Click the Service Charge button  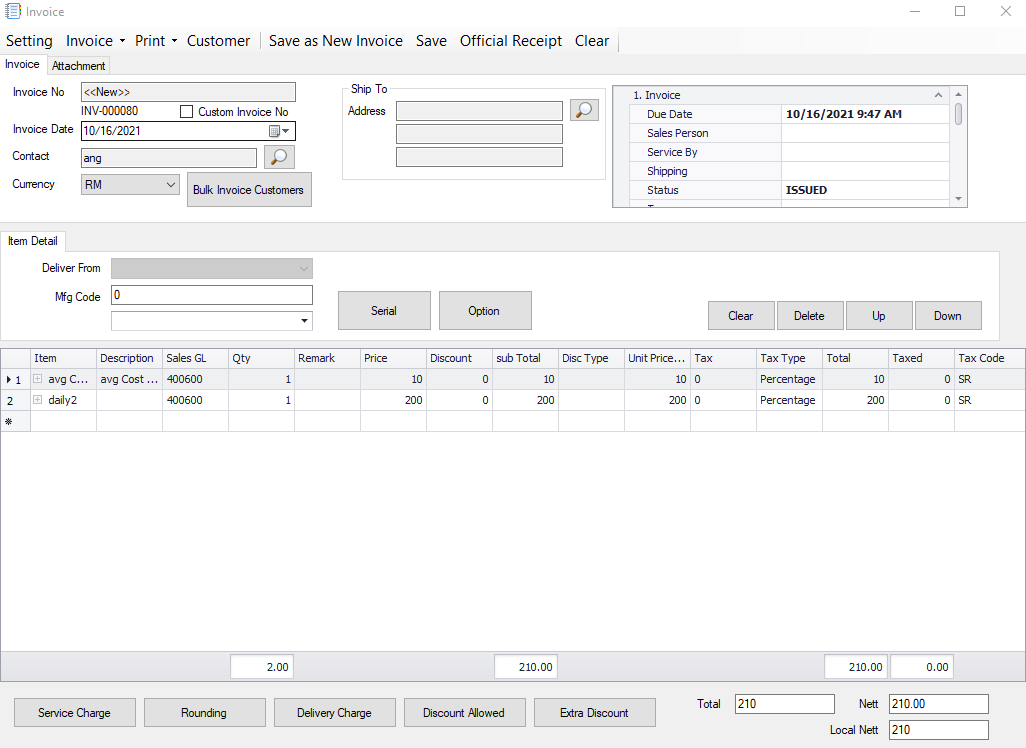[74, 713]
